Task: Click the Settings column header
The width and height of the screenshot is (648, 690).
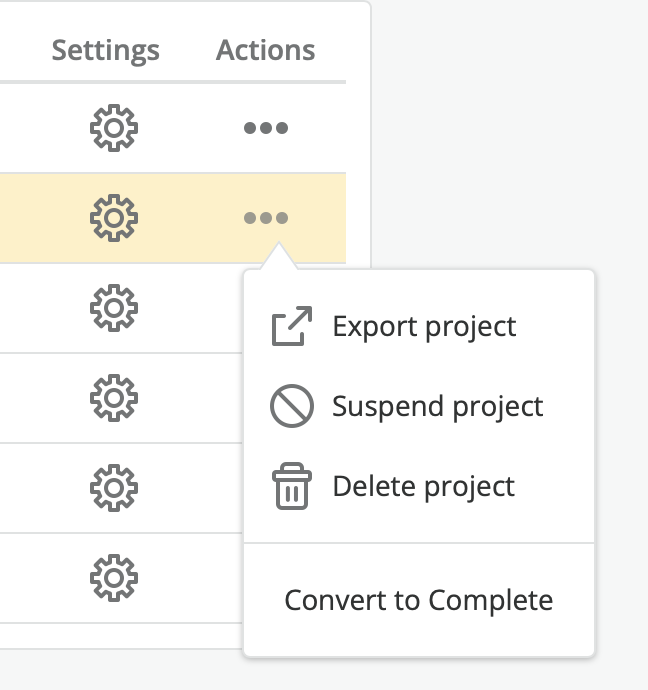Action: pos(106,51)
